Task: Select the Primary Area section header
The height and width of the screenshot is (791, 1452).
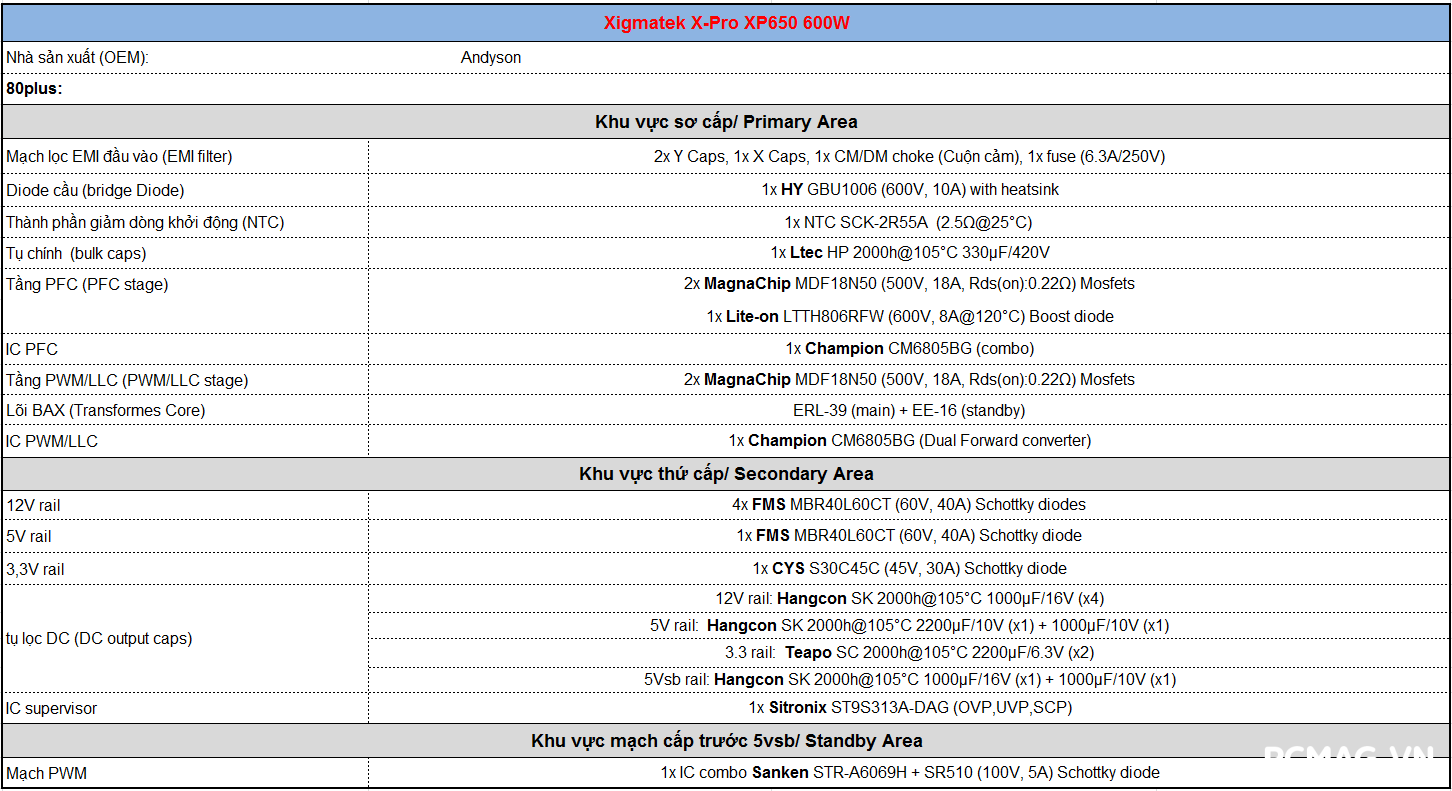Action: pos(726,122)
